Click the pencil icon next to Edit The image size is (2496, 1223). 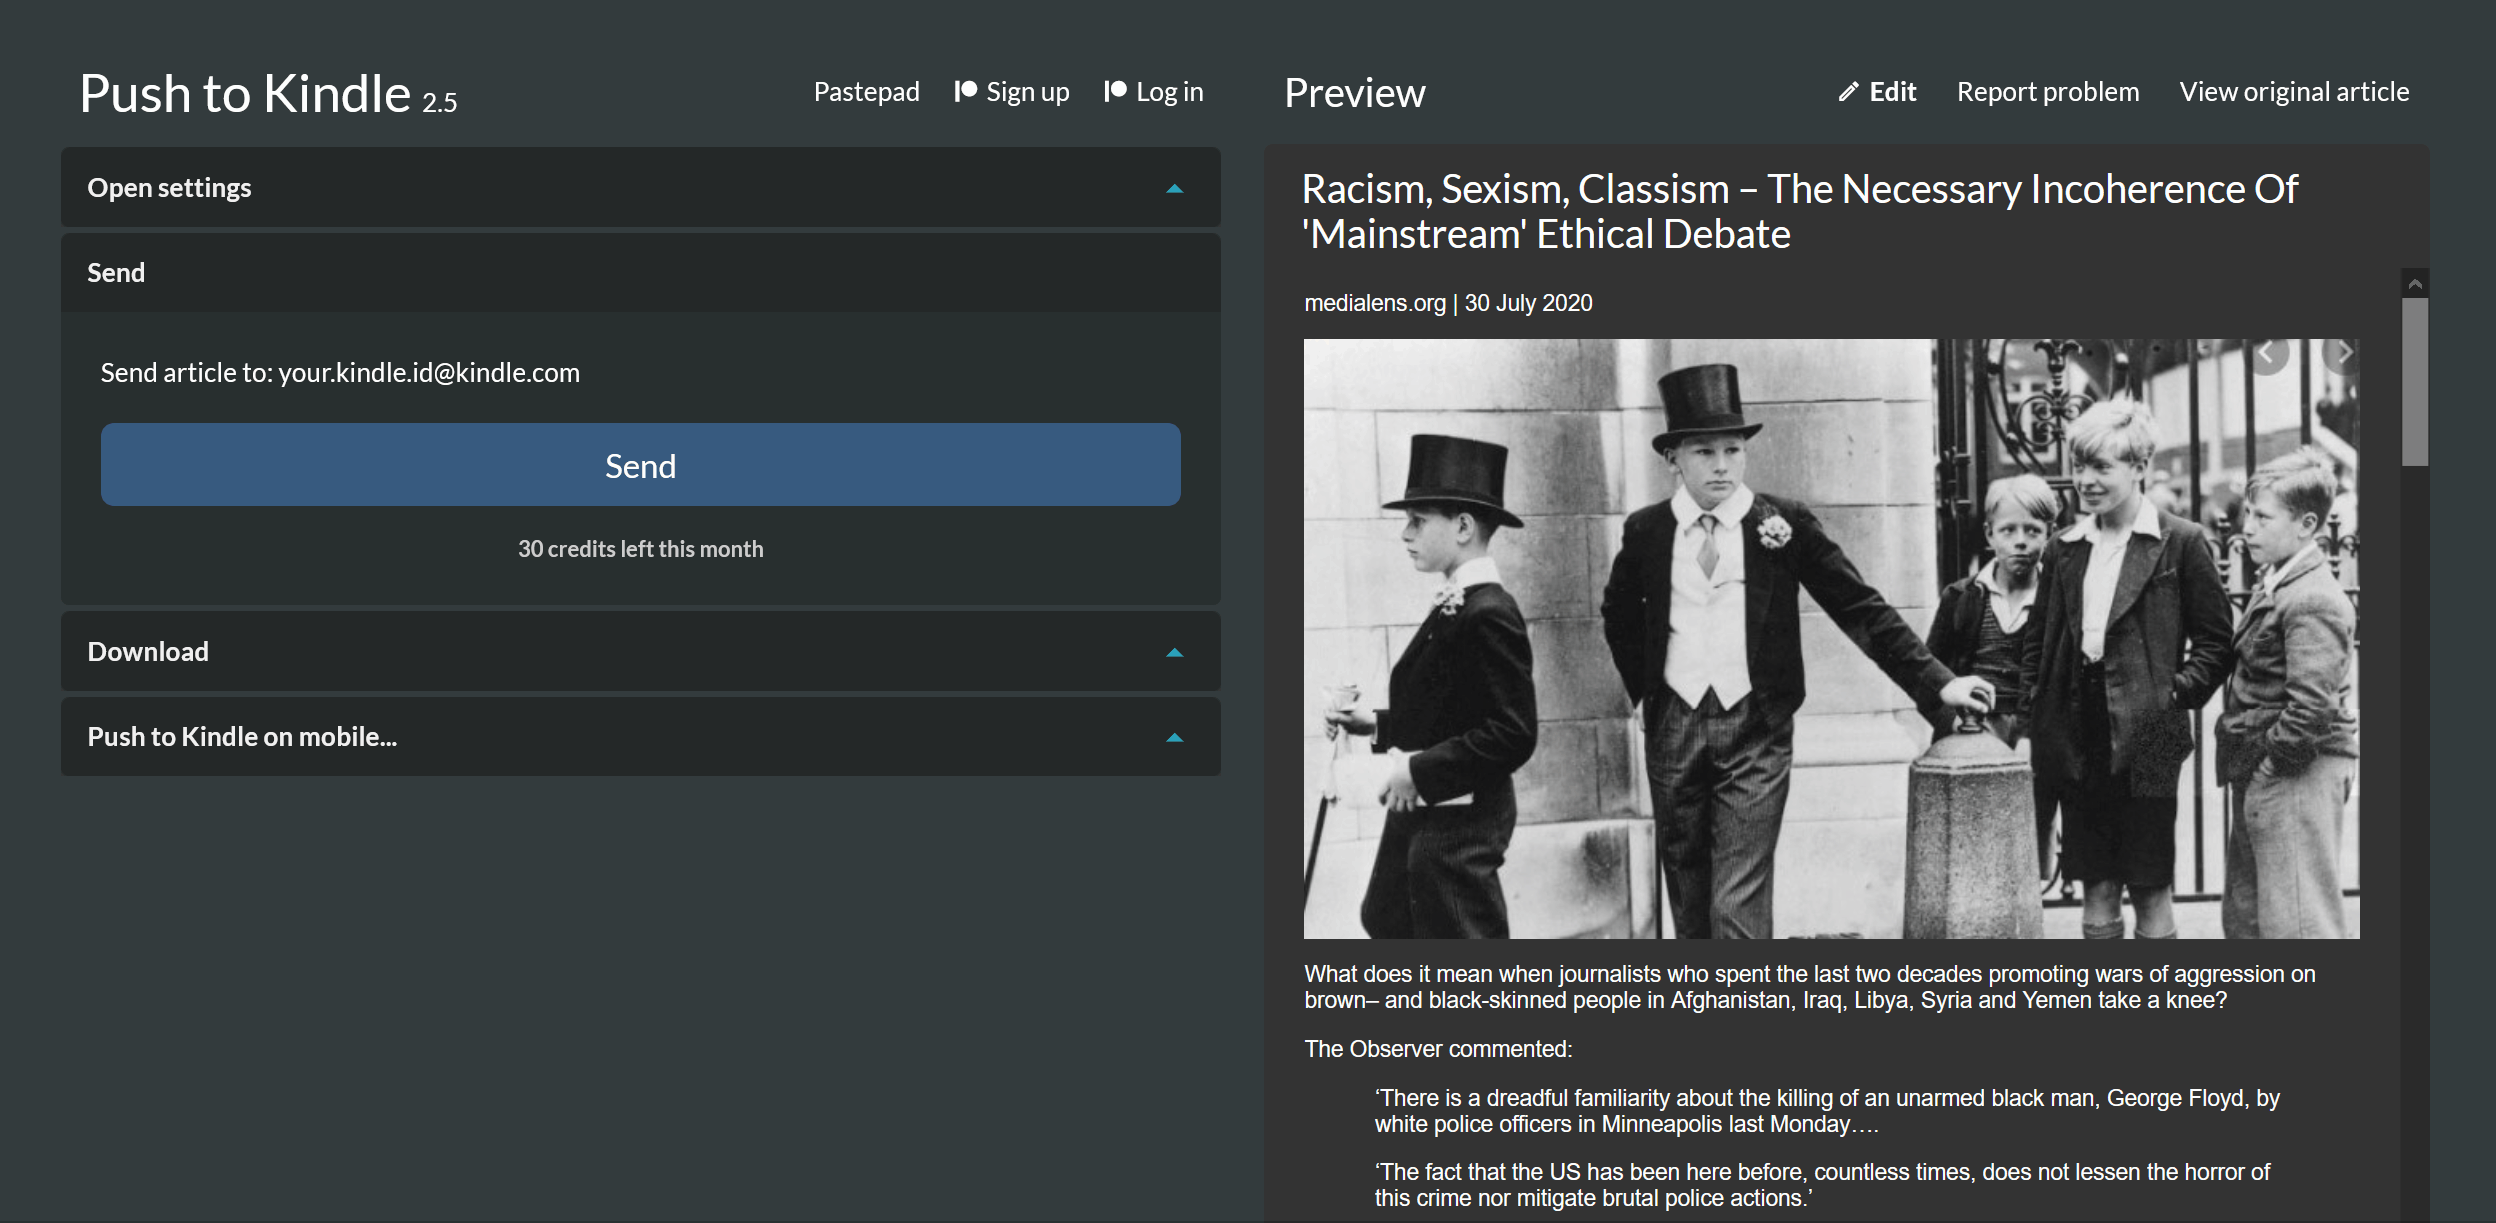1848,92
